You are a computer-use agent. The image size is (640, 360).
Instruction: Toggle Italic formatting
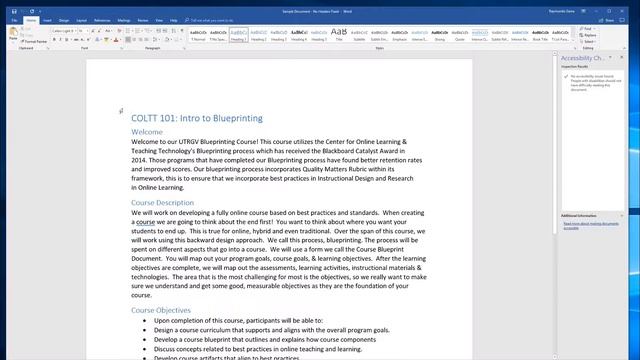60,40
